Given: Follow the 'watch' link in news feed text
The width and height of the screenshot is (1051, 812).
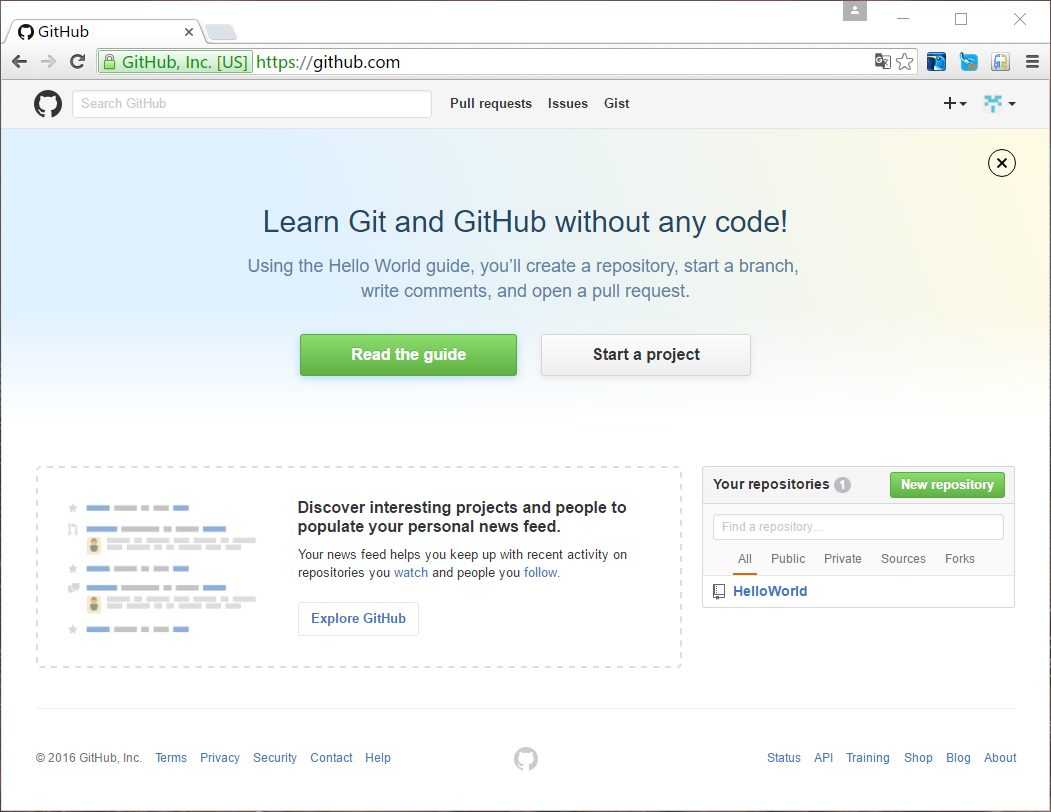Looking at the screenshot, I should (411, 573).
